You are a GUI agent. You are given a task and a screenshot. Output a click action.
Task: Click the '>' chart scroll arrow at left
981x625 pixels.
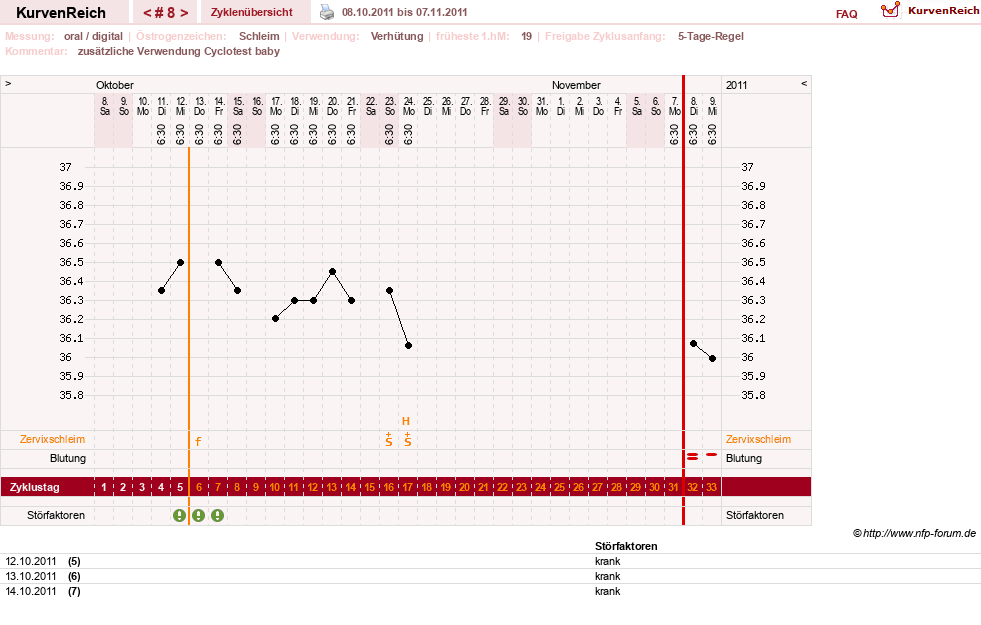click(x=8, y=83)
